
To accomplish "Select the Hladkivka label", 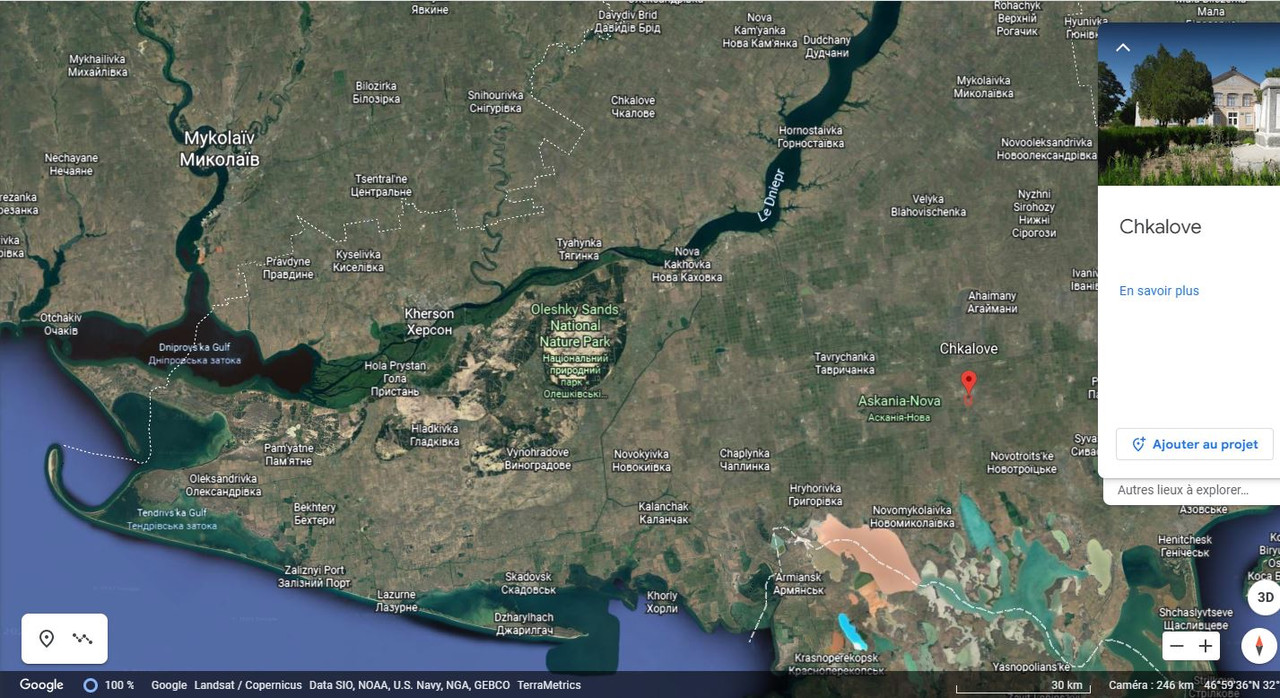I will [x=435, y=435].
